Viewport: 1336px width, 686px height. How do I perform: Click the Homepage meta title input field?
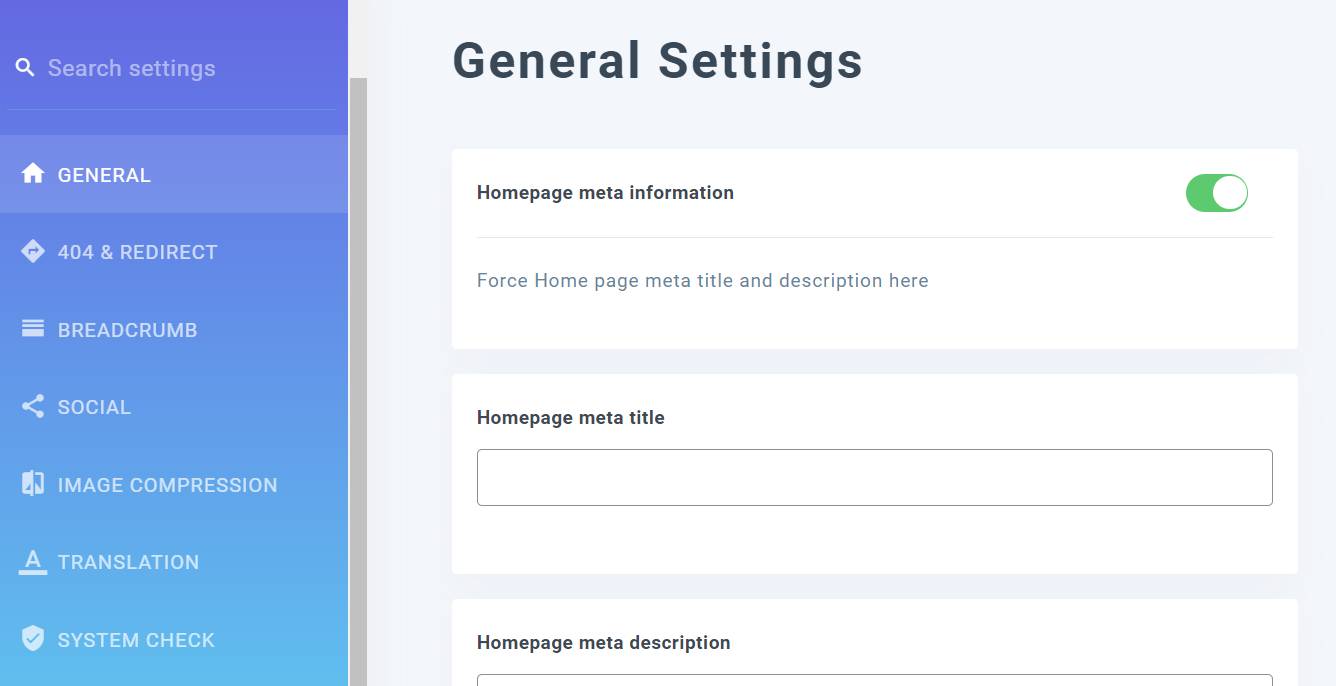874,477
